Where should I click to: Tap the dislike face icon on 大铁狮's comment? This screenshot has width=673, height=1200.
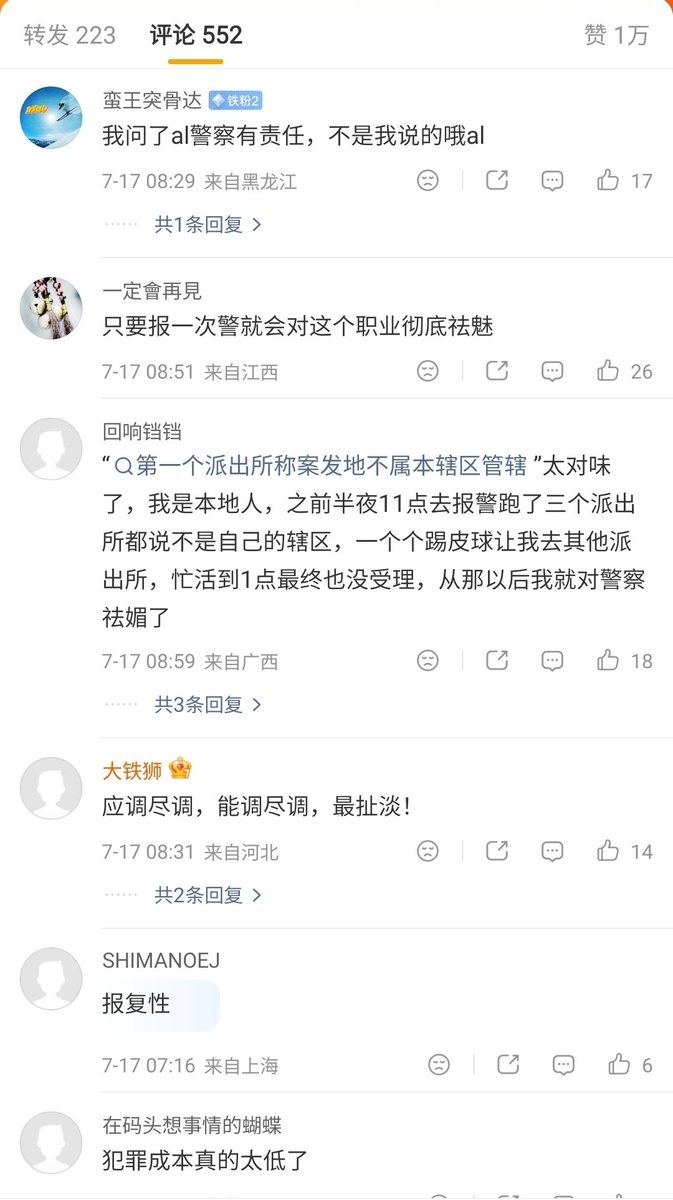[427, 852]
